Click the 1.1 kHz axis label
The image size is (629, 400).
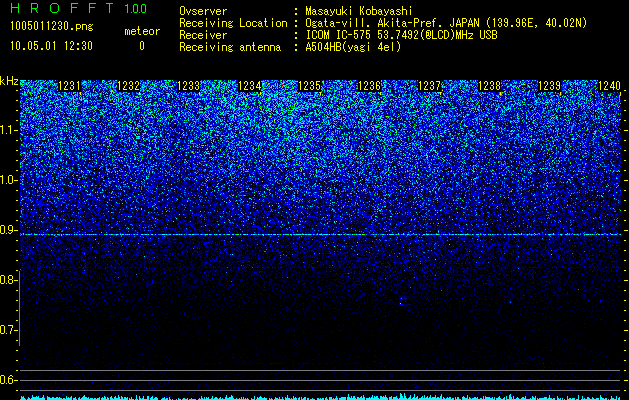coord(8,130)
